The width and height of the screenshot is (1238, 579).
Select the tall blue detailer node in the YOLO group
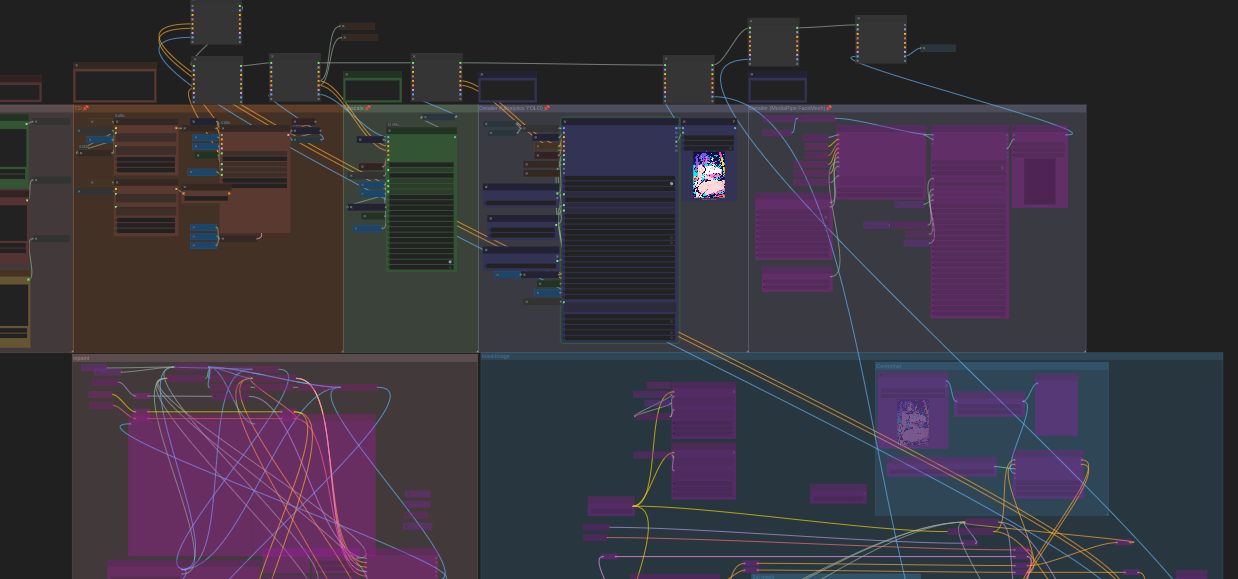(619, 230)
